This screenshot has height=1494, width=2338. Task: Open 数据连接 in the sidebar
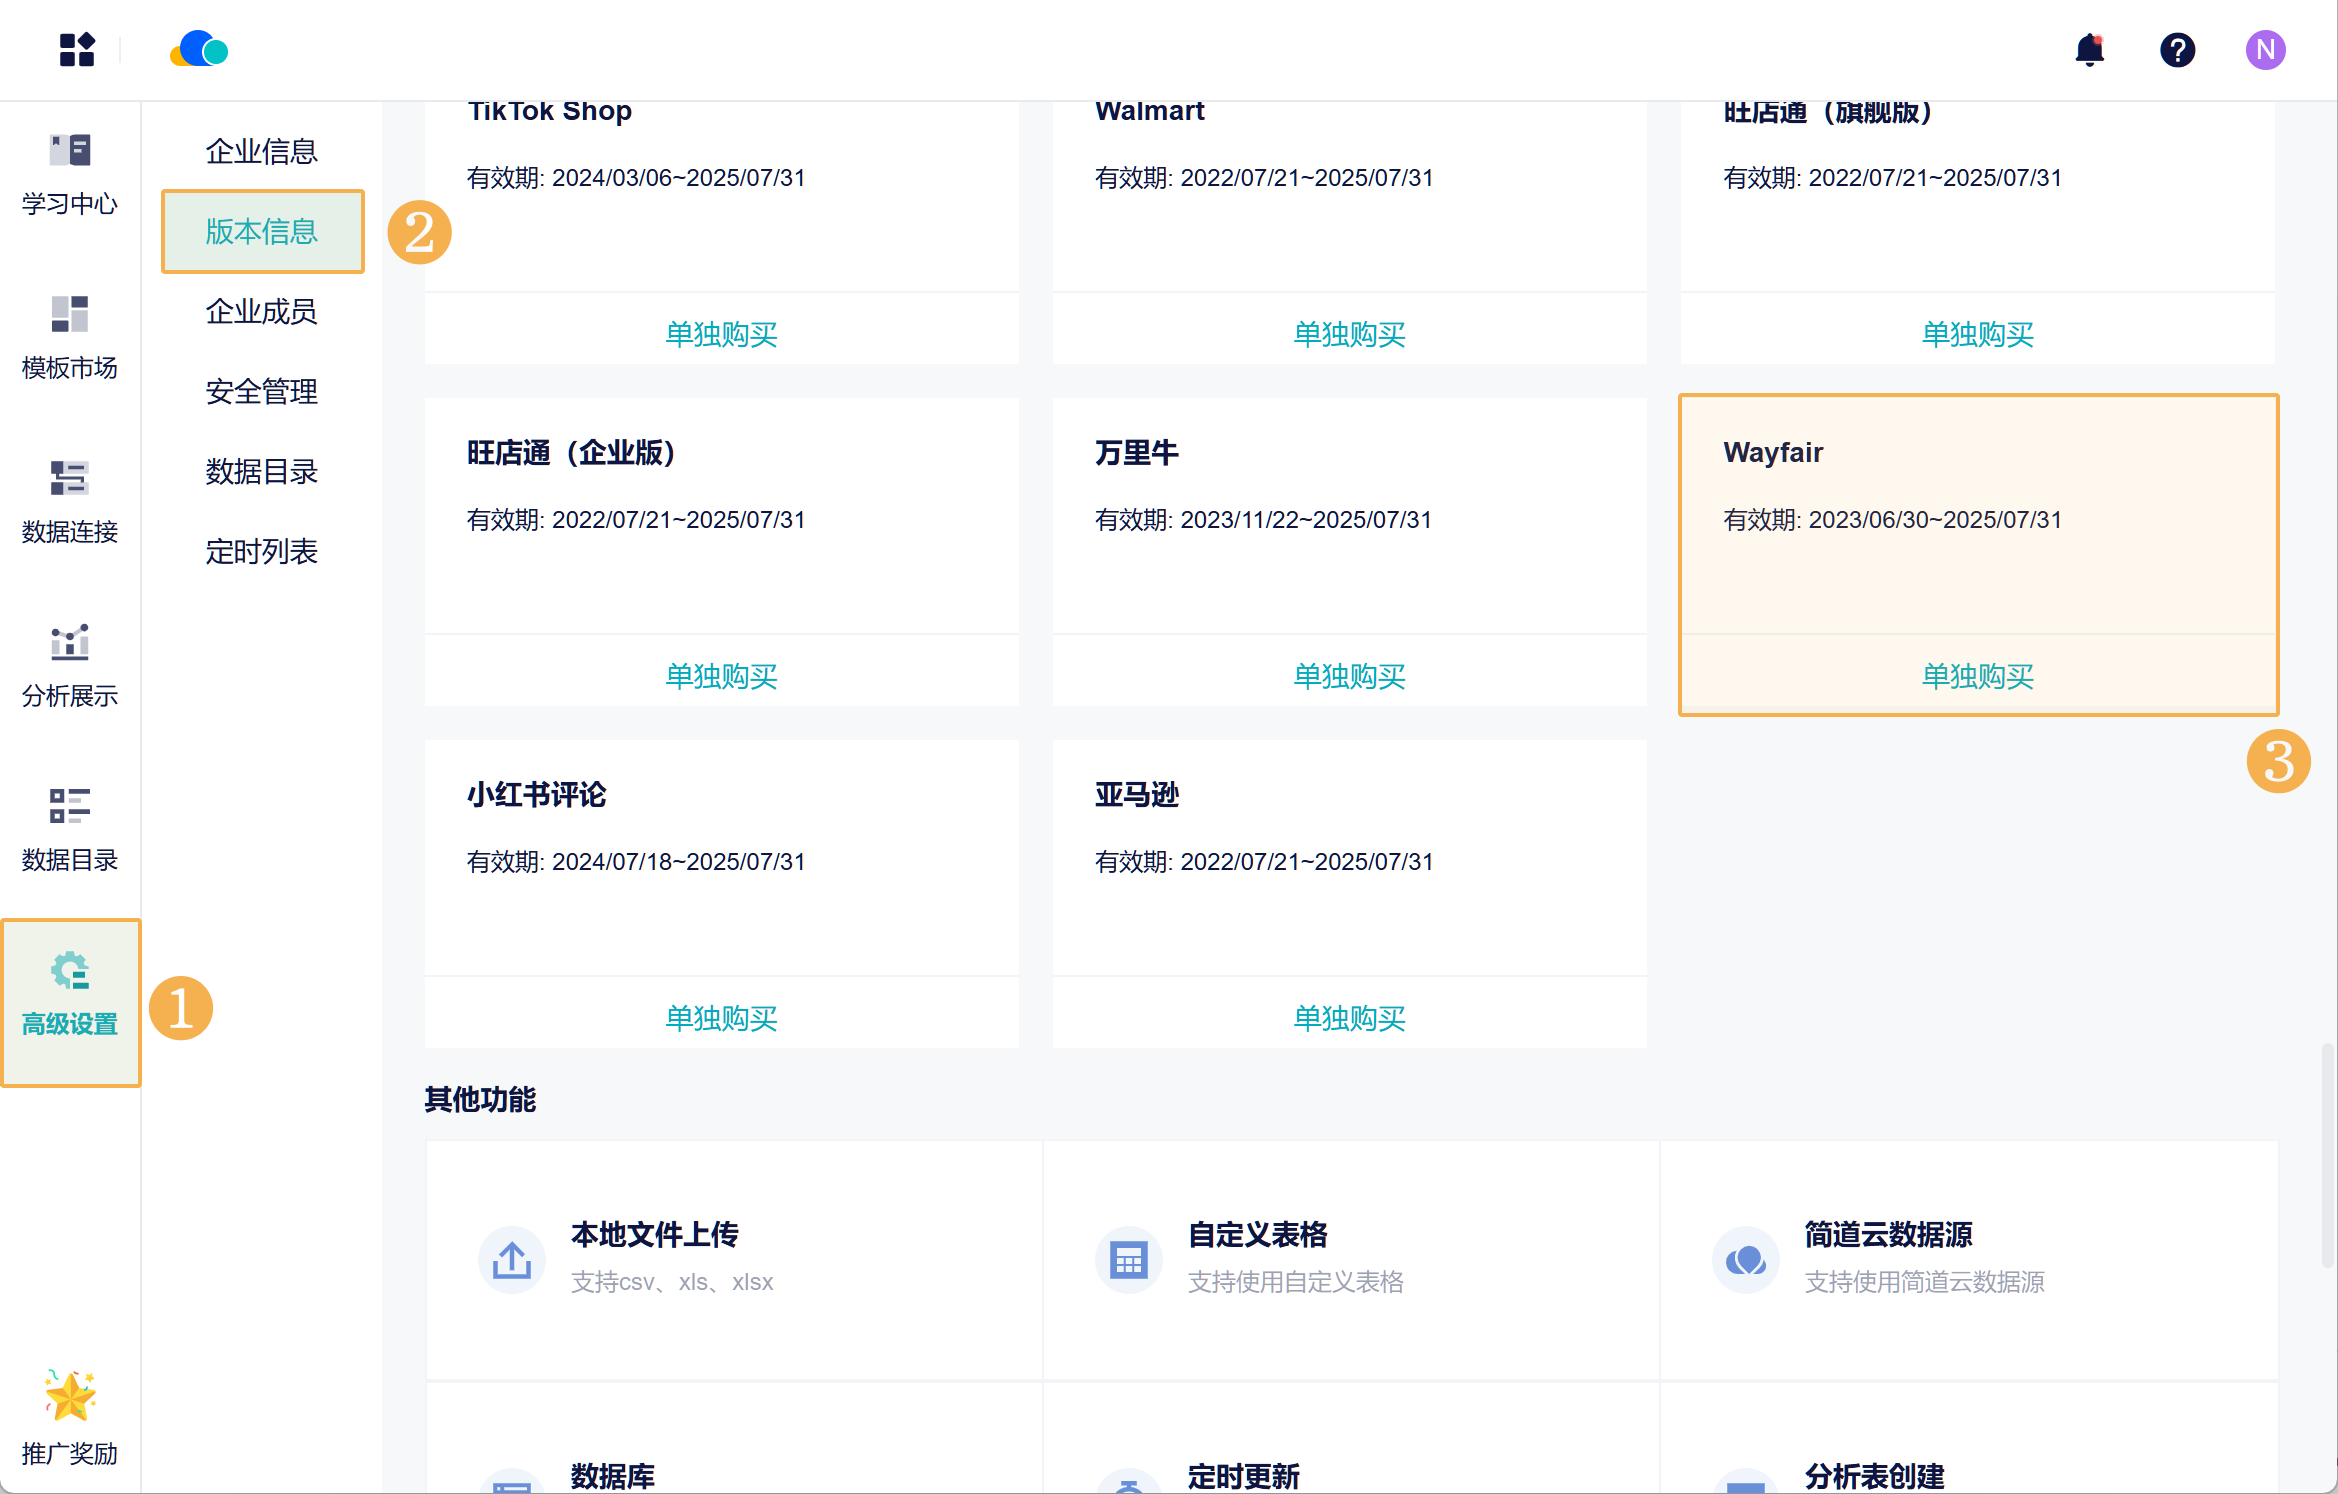pyautogui.click(x=70, y=503)
